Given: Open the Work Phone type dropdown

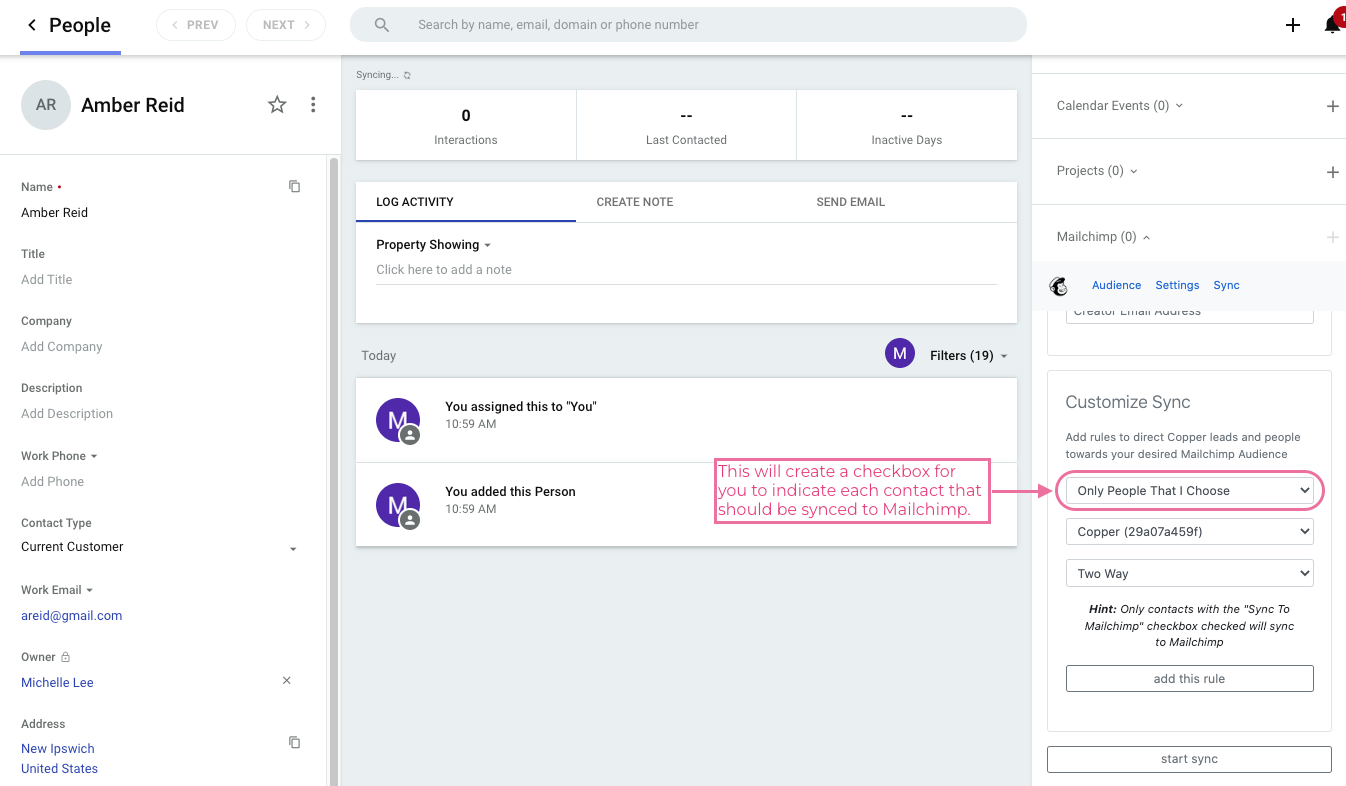Looking at the screenshot, I should (60, 456).
